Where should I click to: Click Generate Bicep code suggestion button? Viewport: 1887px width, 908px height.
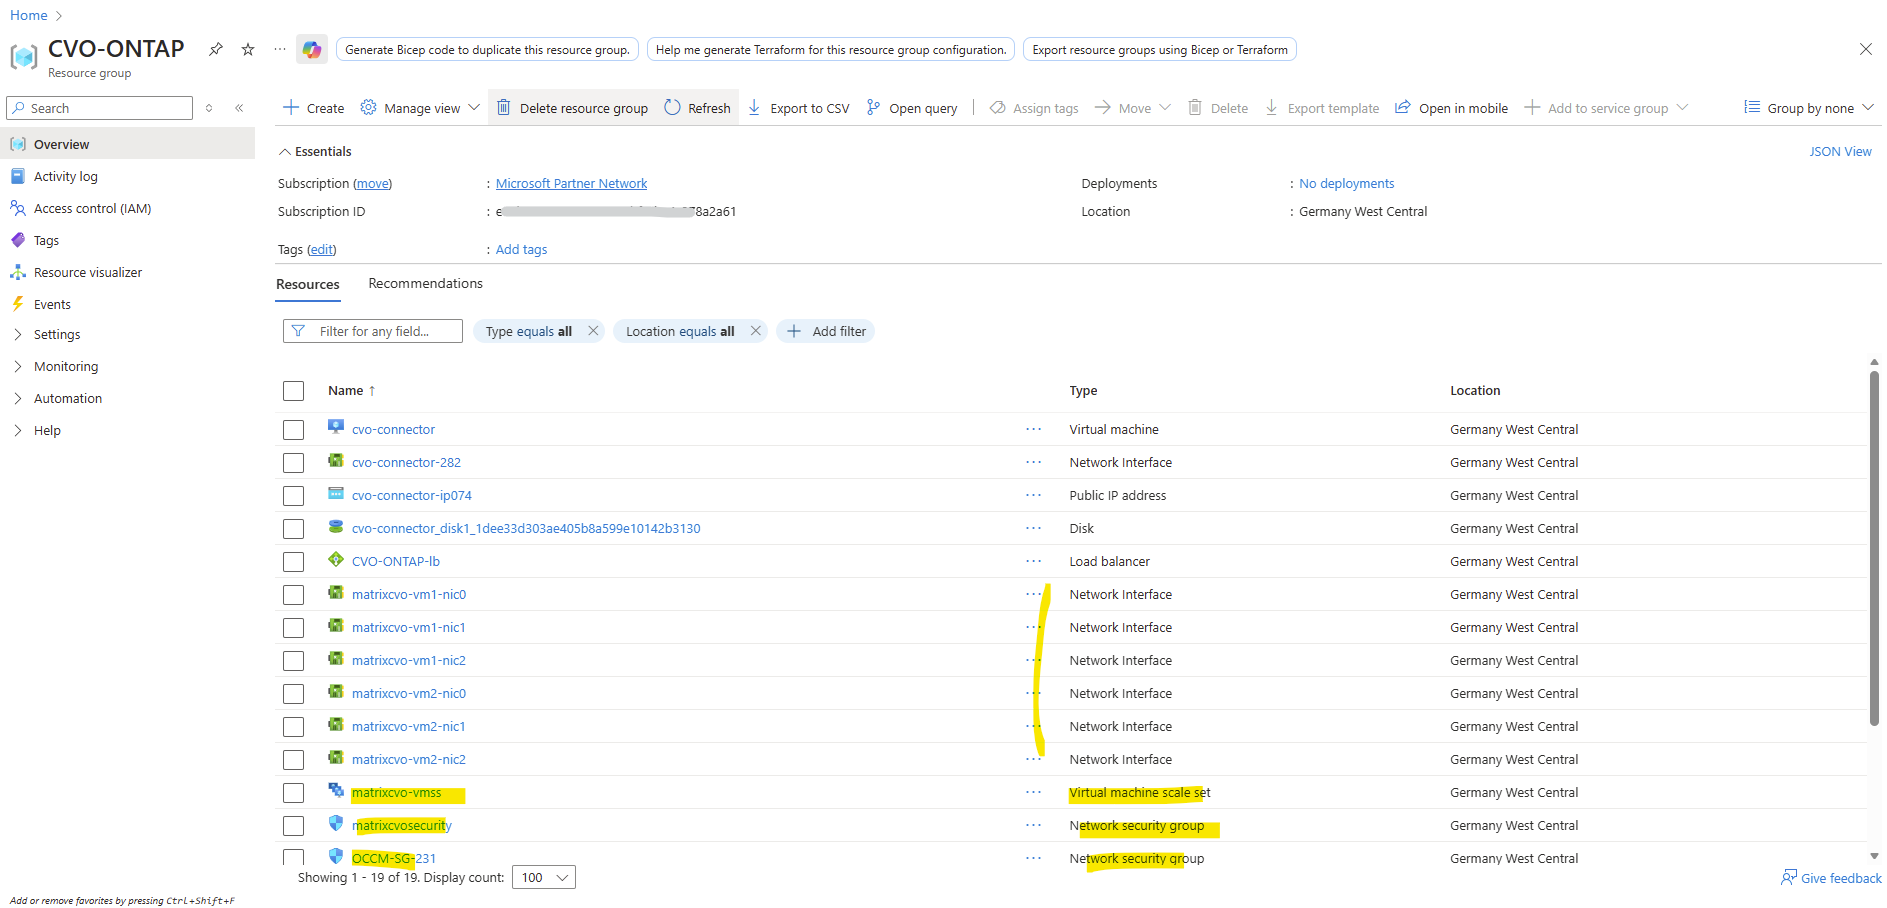[x=487, y=50]
